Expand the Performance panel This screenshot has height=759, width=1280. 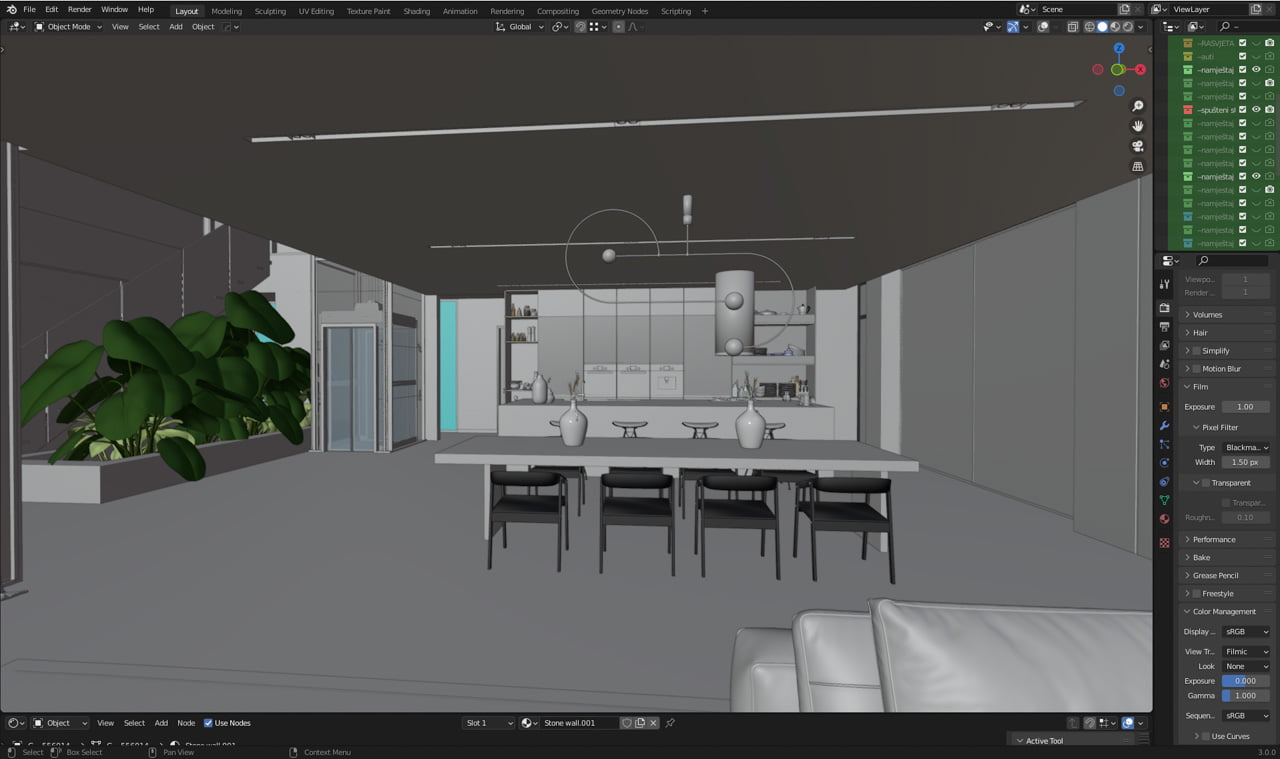click(x=1214, y=540)
